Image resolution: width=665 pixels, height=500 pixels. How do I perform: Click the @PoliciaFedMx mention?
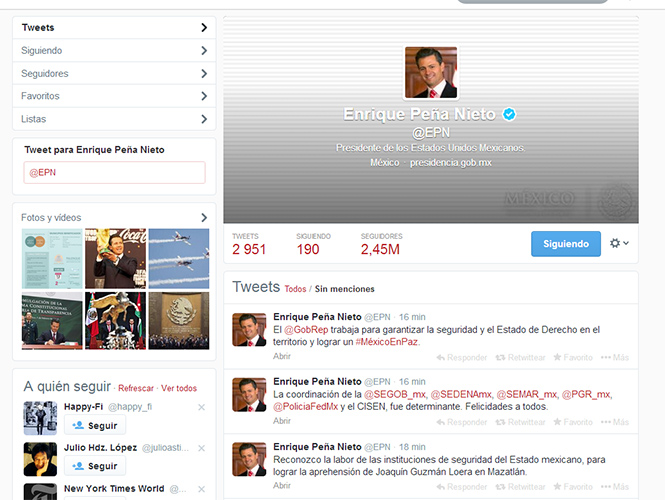pyautogui.click(x=305, y=407)
